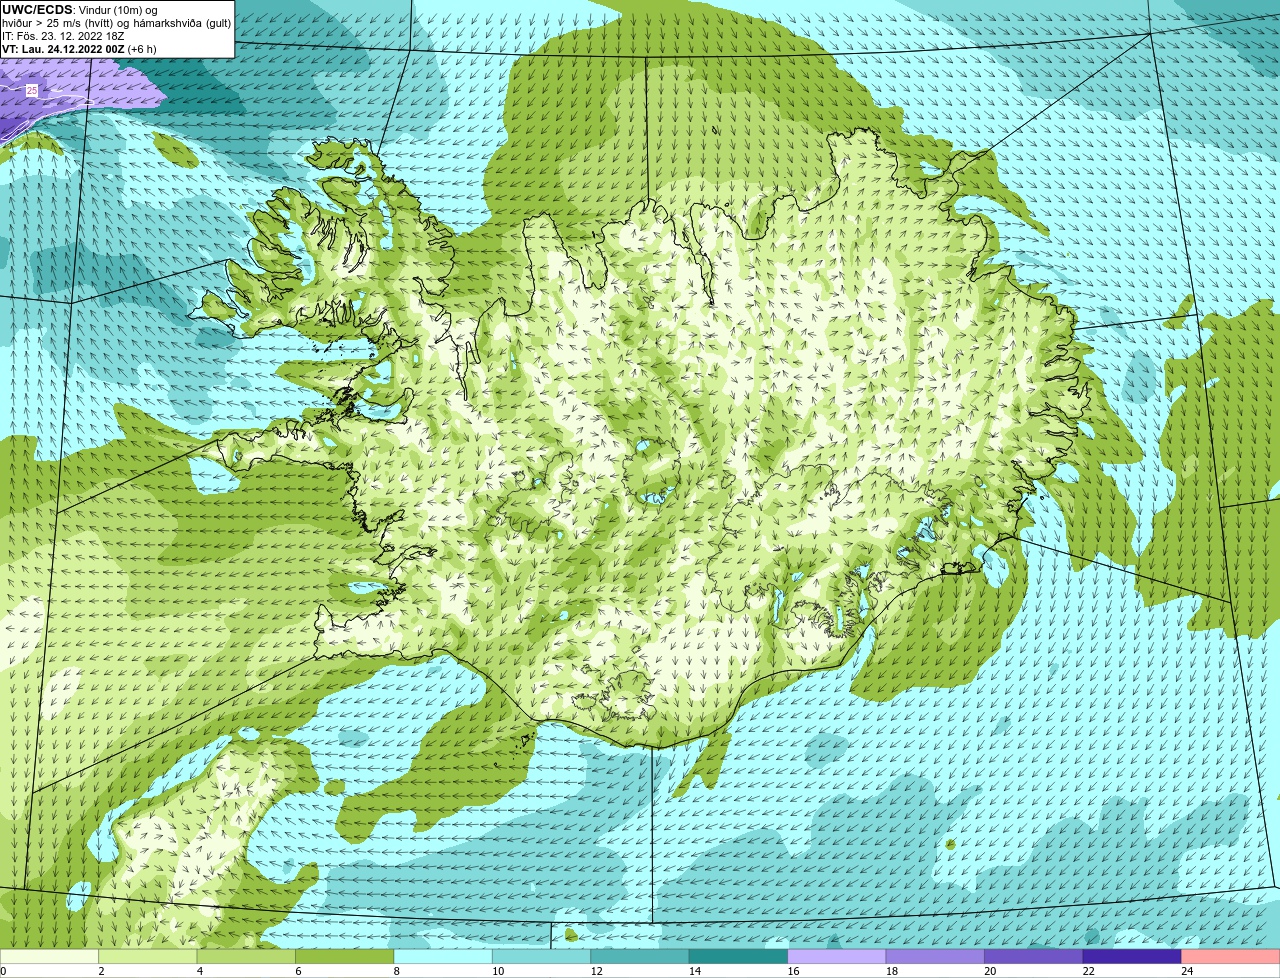
Task: Click the legend tick label '10'
Action: pyautogui.click(x=498, y=971)
